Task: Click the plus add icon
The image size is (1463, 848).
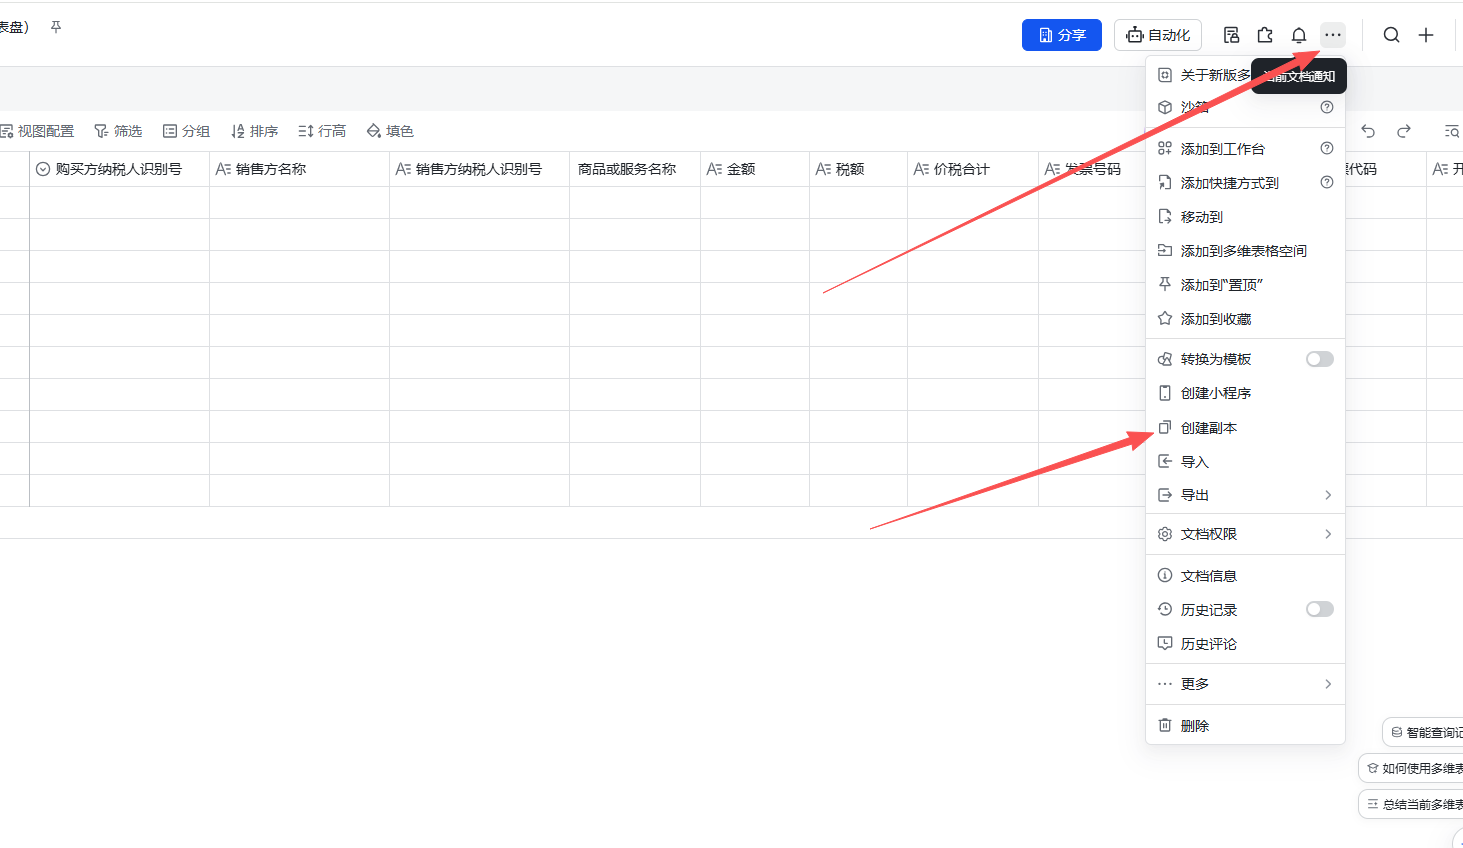Action: tap(1426, 35)
